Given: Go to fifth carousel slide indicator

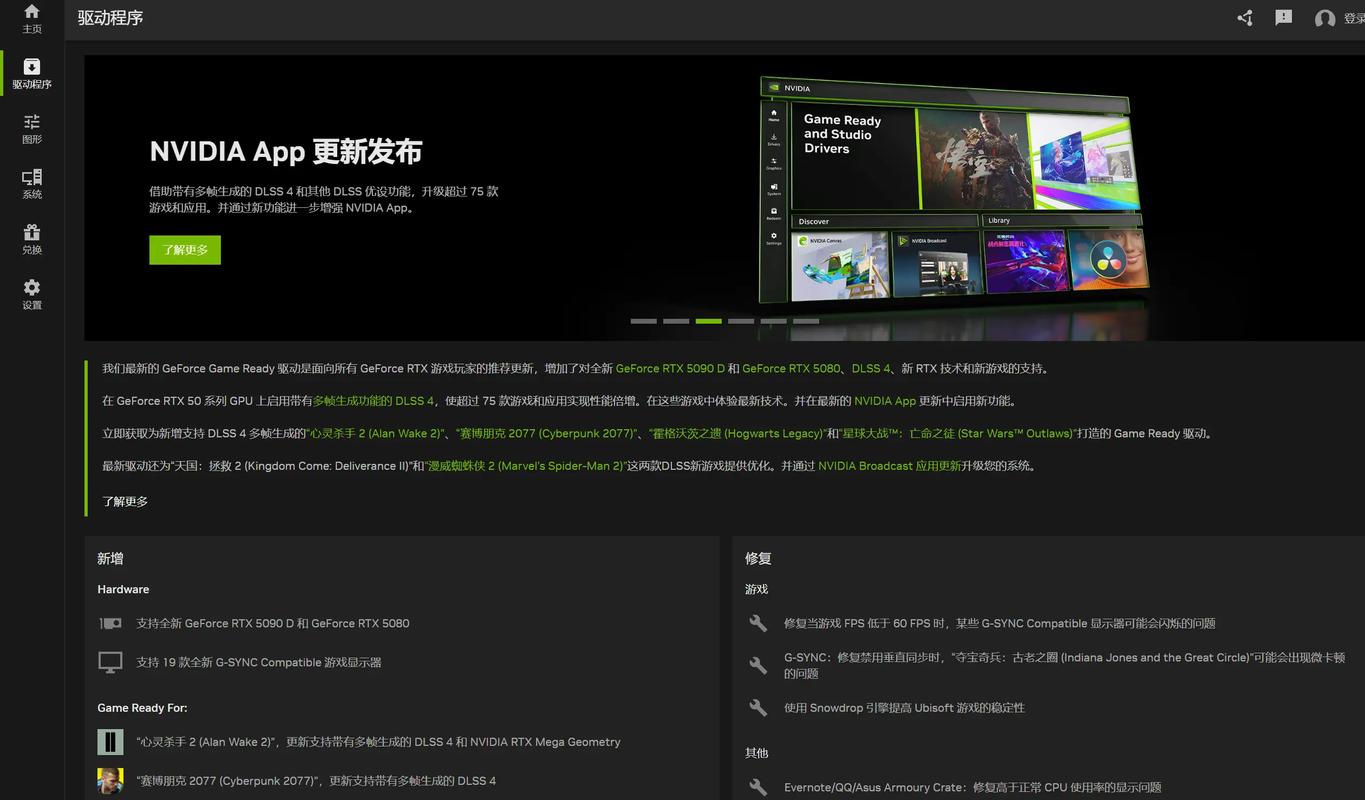Looking at the screenshot, I should [x=773, y=321].
